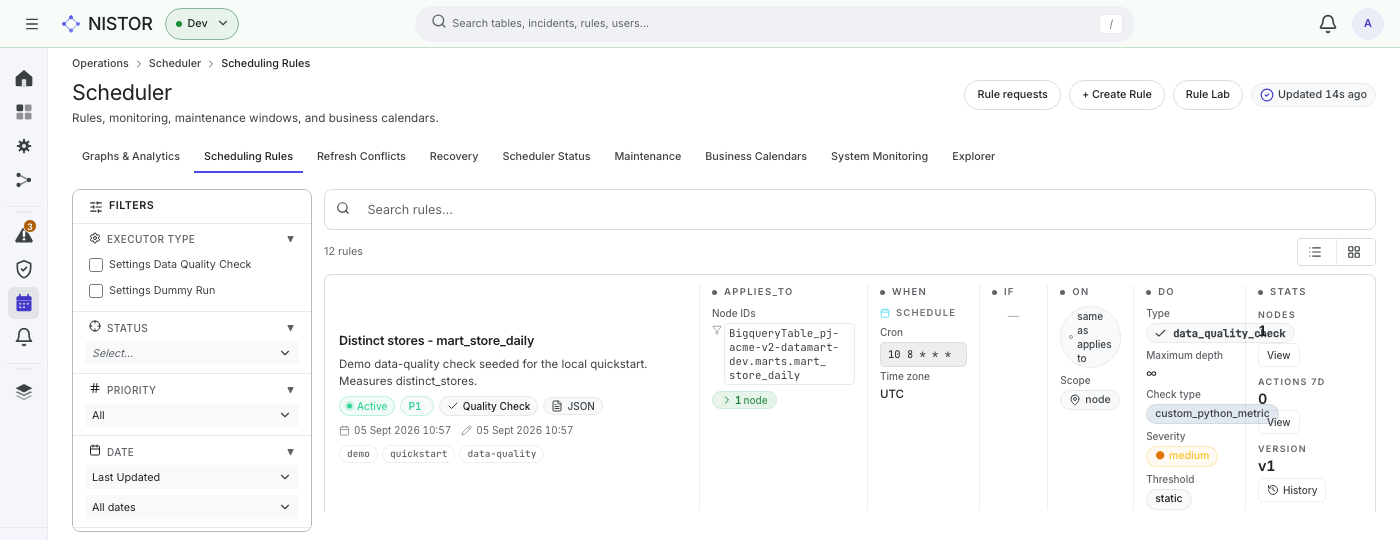Viewport: 1400px width, 540px height.
Task: Collapse the Date filter section
Action: pos(291,452)
